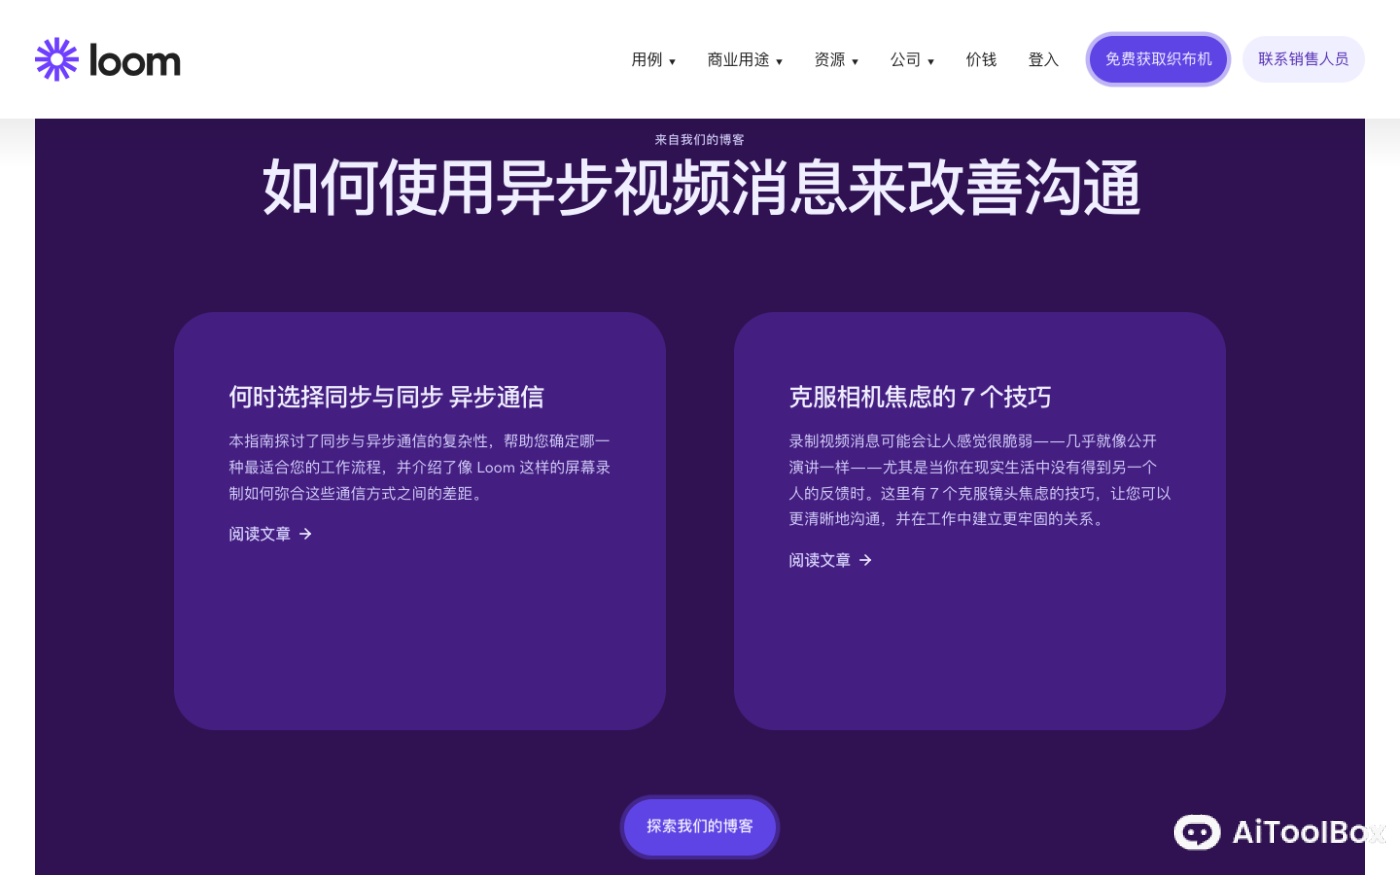Open the 阅读文章 link on the right card
Screen dimensions: 1400x875
coord(819,560)
